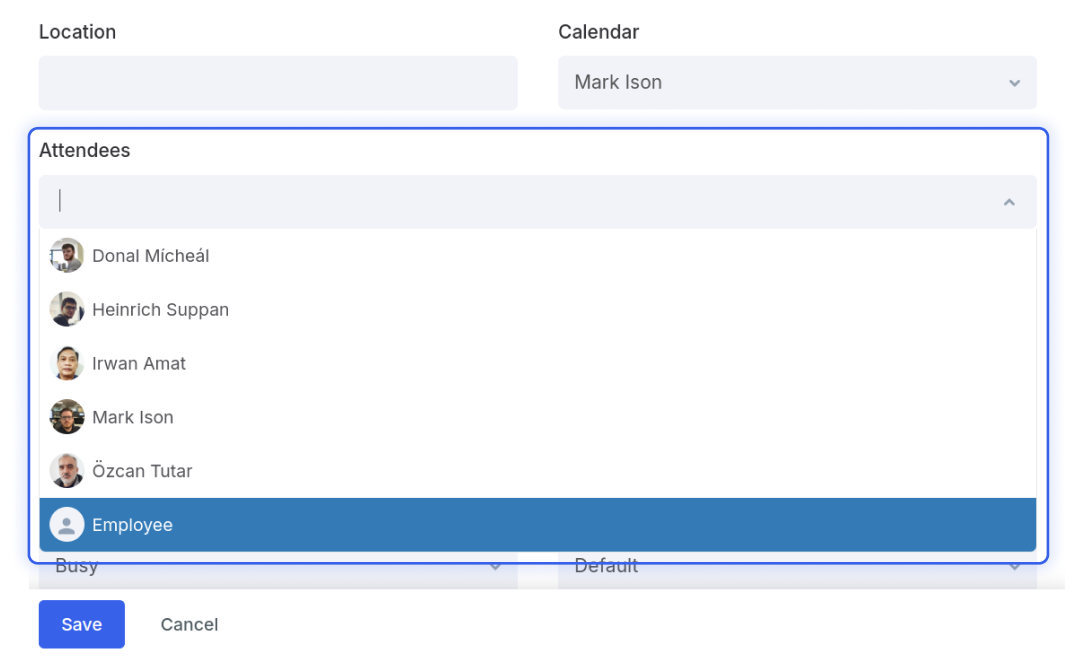
Task: Click Irwan Amat's avatar photo
Action: [67, 363]
